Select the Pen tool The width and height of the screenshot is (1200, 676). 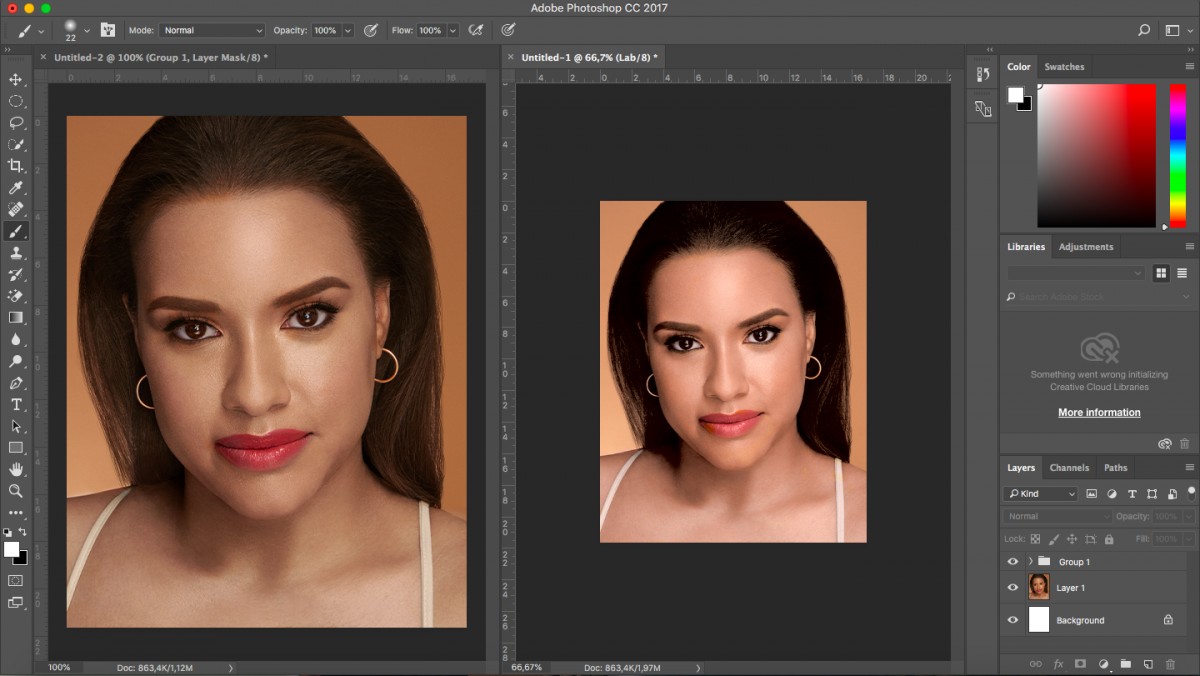click(16, 383)
